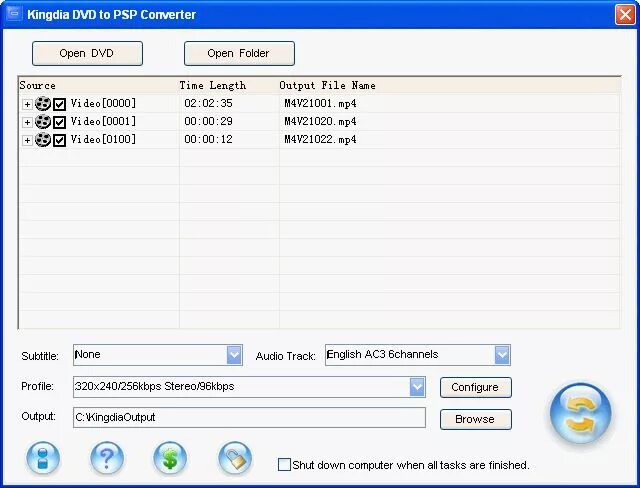Click the padlock register icon
The image size is (640, 488).
235,458
